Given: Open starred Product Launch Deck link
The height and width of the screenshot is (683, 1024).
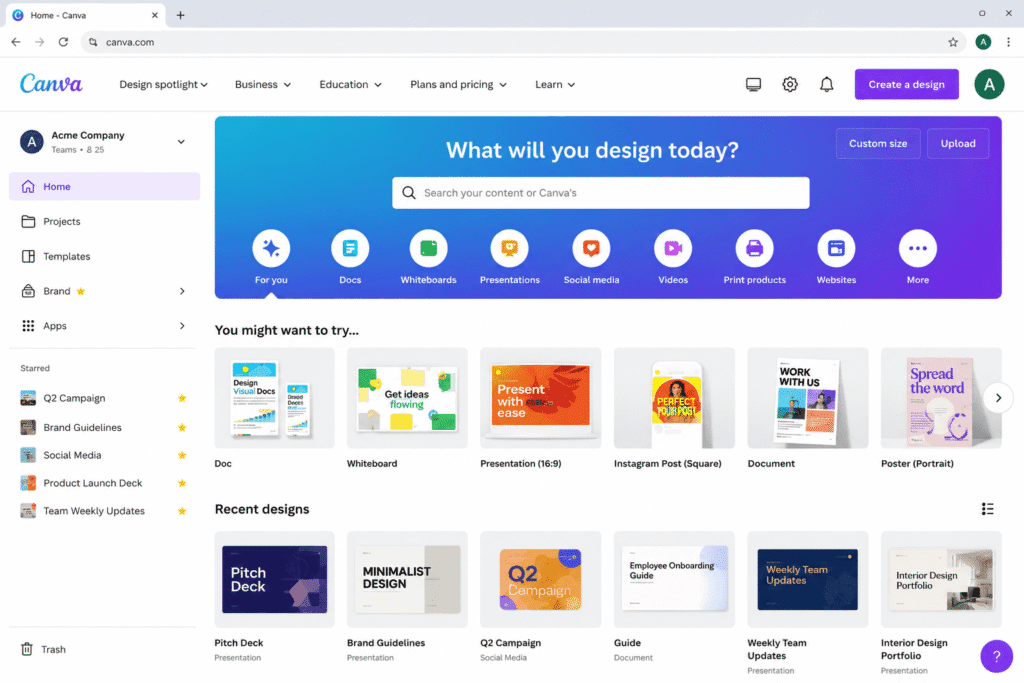Looking at the screenshot, I should pos(93,483).
